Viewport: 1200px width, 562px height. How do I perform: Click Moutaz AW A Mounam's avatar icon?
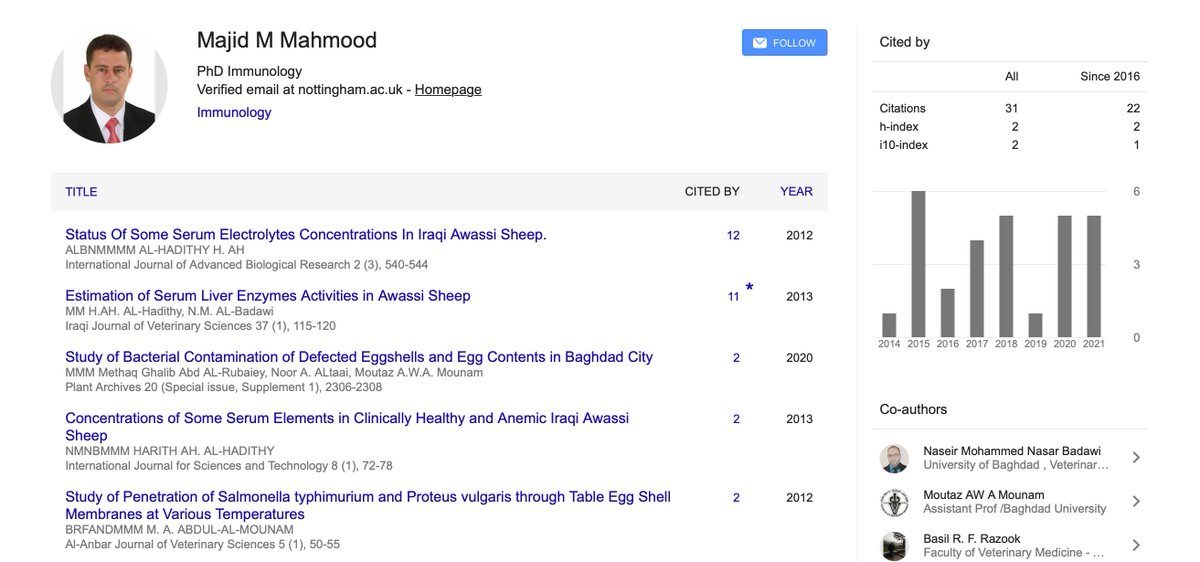click(894, 502)
